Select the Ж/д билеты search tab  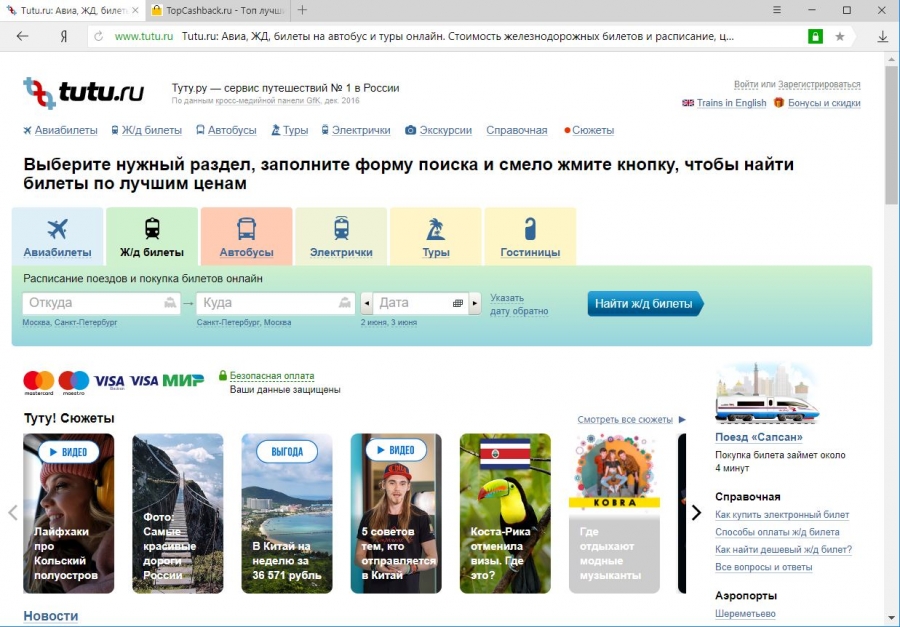[152, 237]
